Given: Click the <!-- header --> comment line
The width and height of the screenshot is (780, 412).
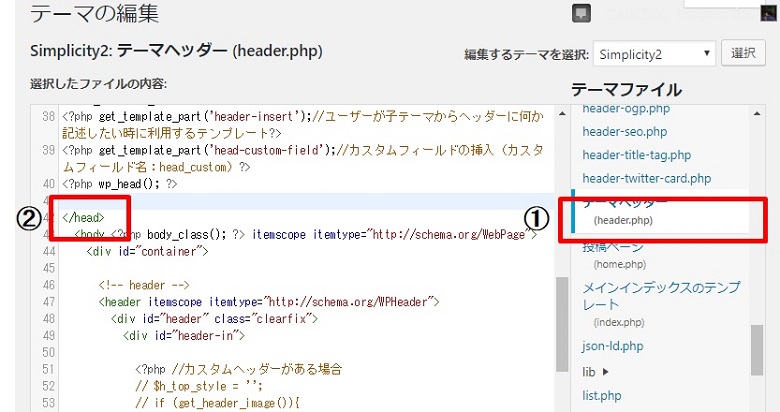Looking at the screenshot, I should [144, 285].
